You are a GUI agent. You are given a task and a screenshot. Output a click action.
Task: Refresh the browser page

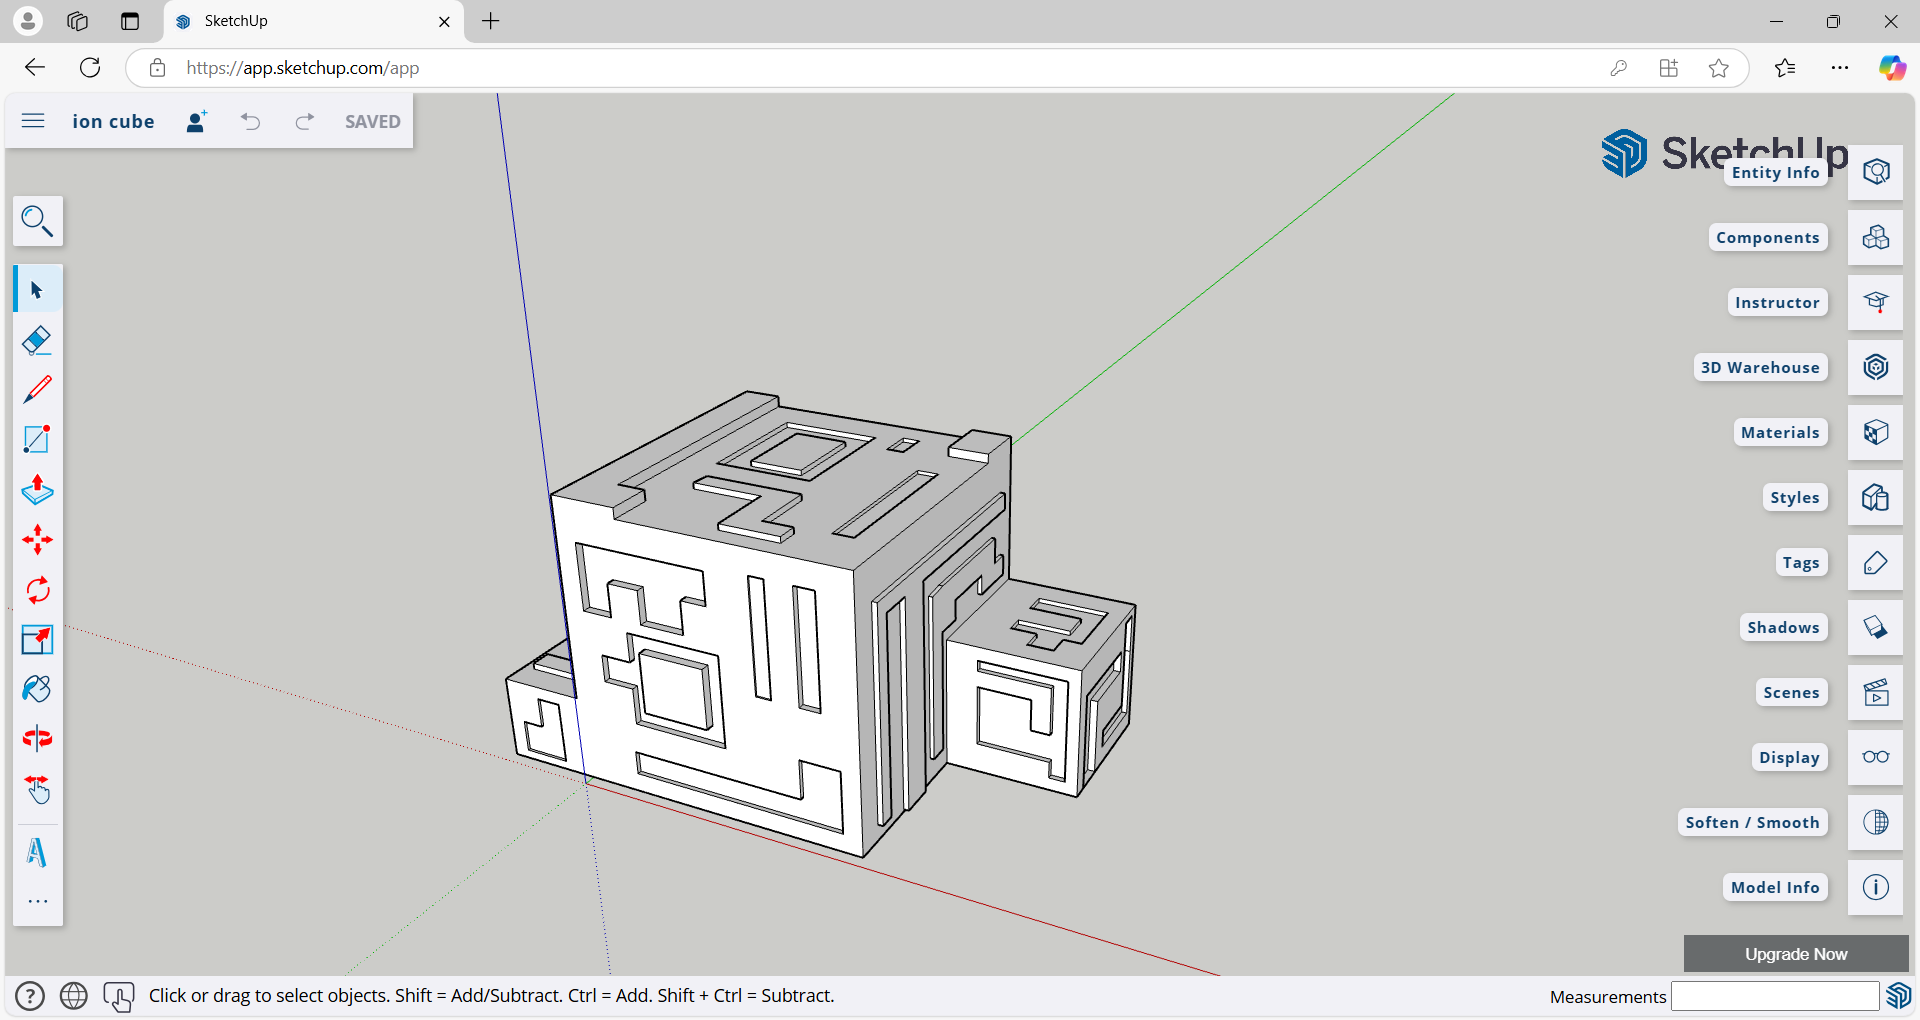coord(90,68)
